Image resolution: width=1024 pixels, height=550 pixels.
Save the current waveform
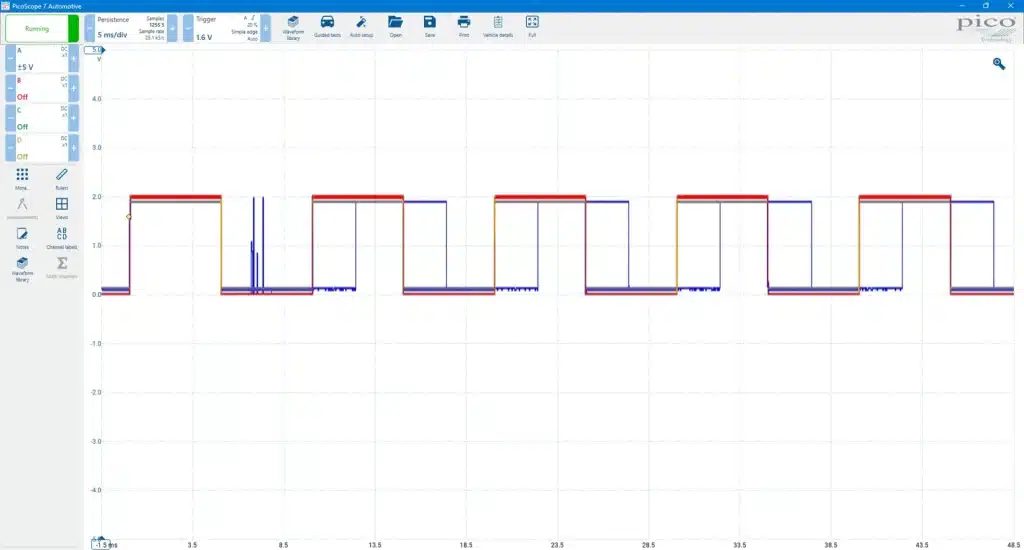pyautogui.click(x=429, y=27)
